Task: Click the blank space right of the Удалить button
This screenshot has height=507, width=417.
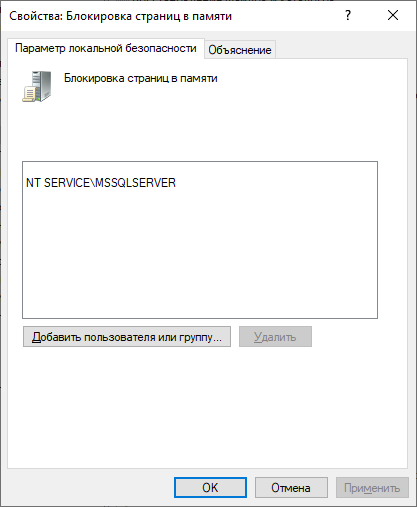Action: coord(357,337)
